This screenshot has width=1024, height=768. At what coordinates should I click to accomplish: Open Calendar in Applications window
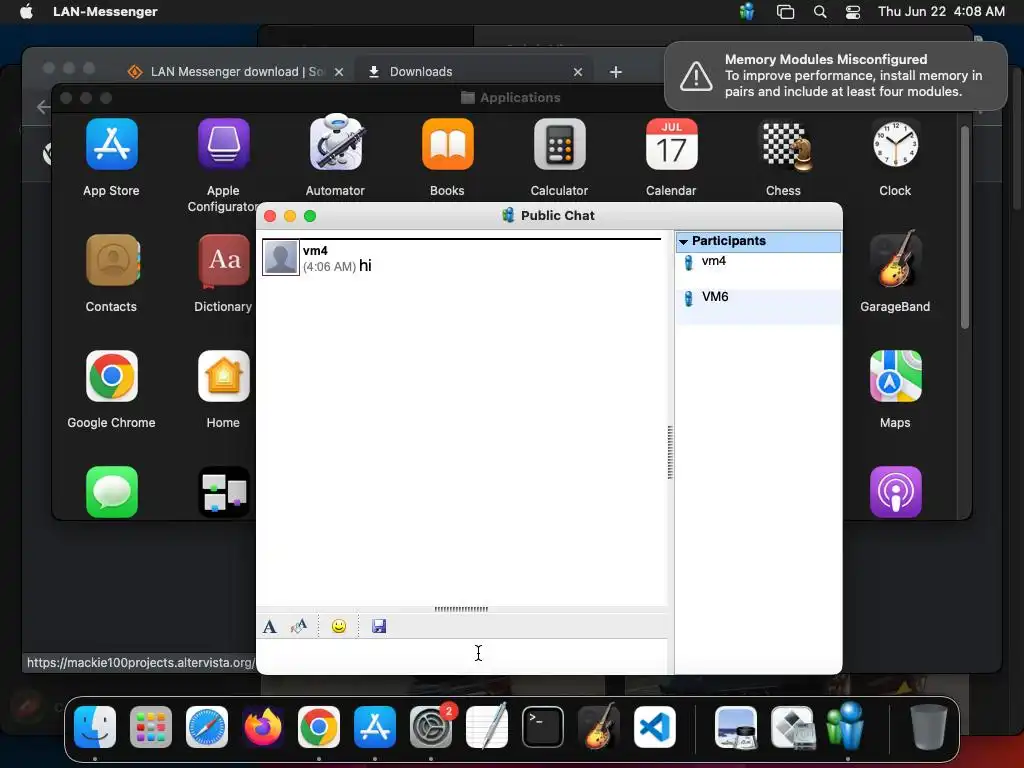tap(671, 144)
